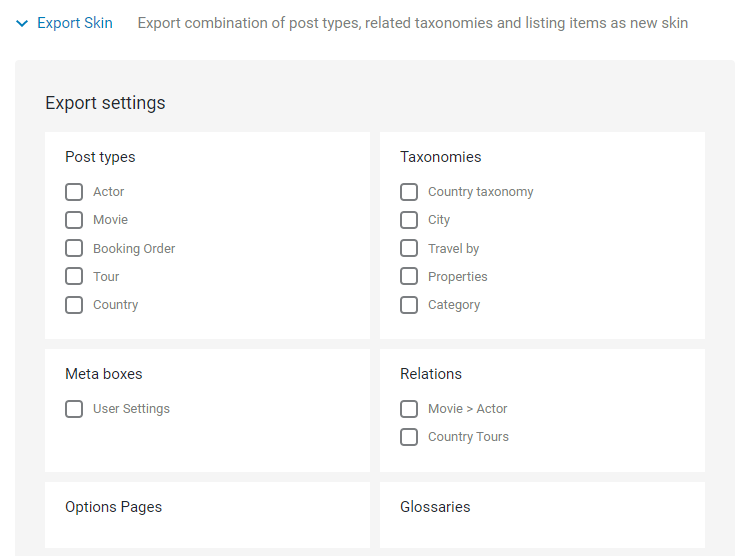This screenshot has width=740, height=556.
Task: Check the Country post type checkbox
Action: (74, 305)
